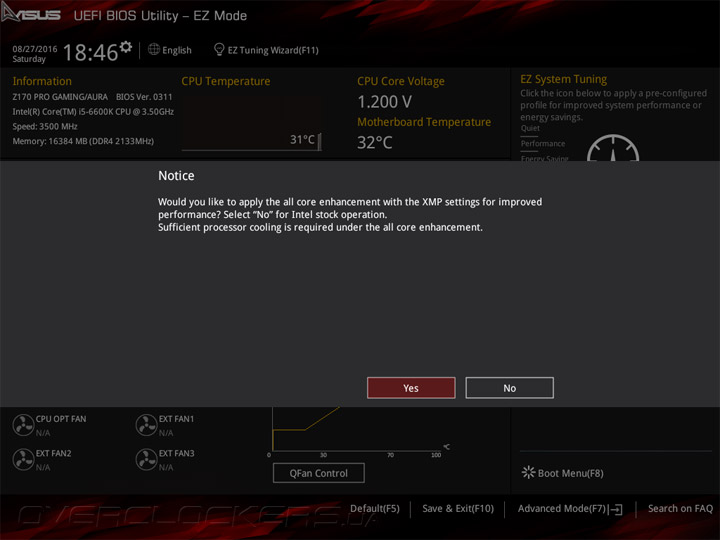Click the ASUS logo

(31, 13)
